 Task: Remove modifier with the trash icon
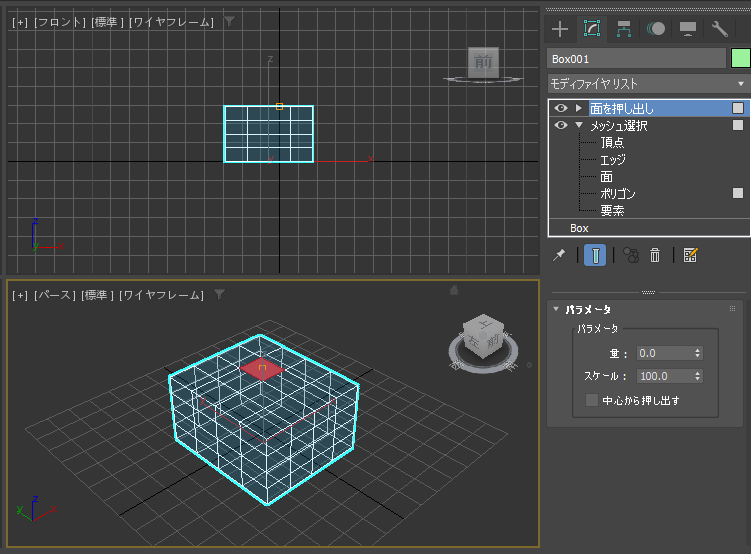[655, 255]
